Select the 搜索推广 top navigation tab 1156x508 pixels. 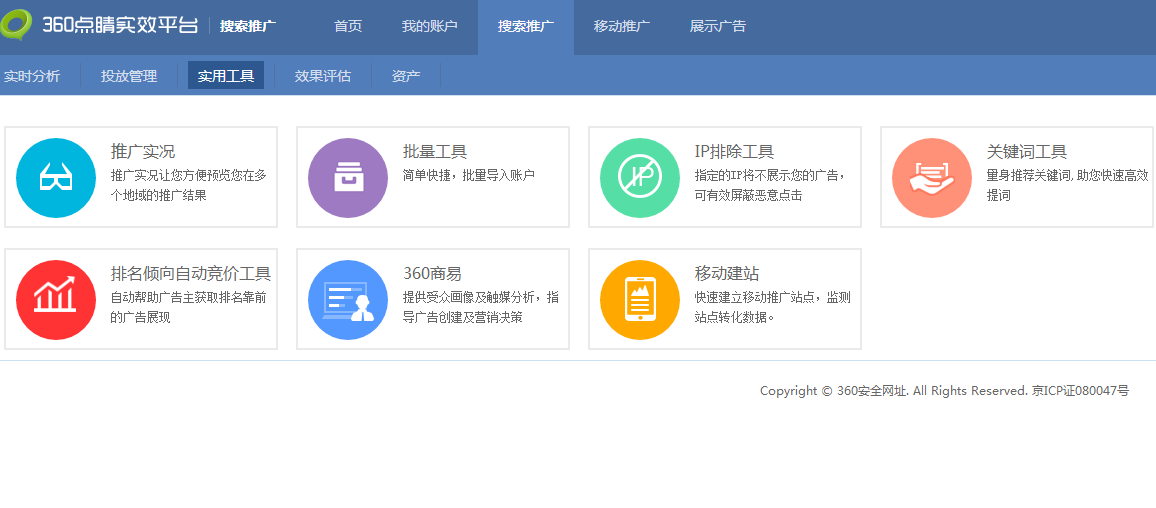point(526,27)
